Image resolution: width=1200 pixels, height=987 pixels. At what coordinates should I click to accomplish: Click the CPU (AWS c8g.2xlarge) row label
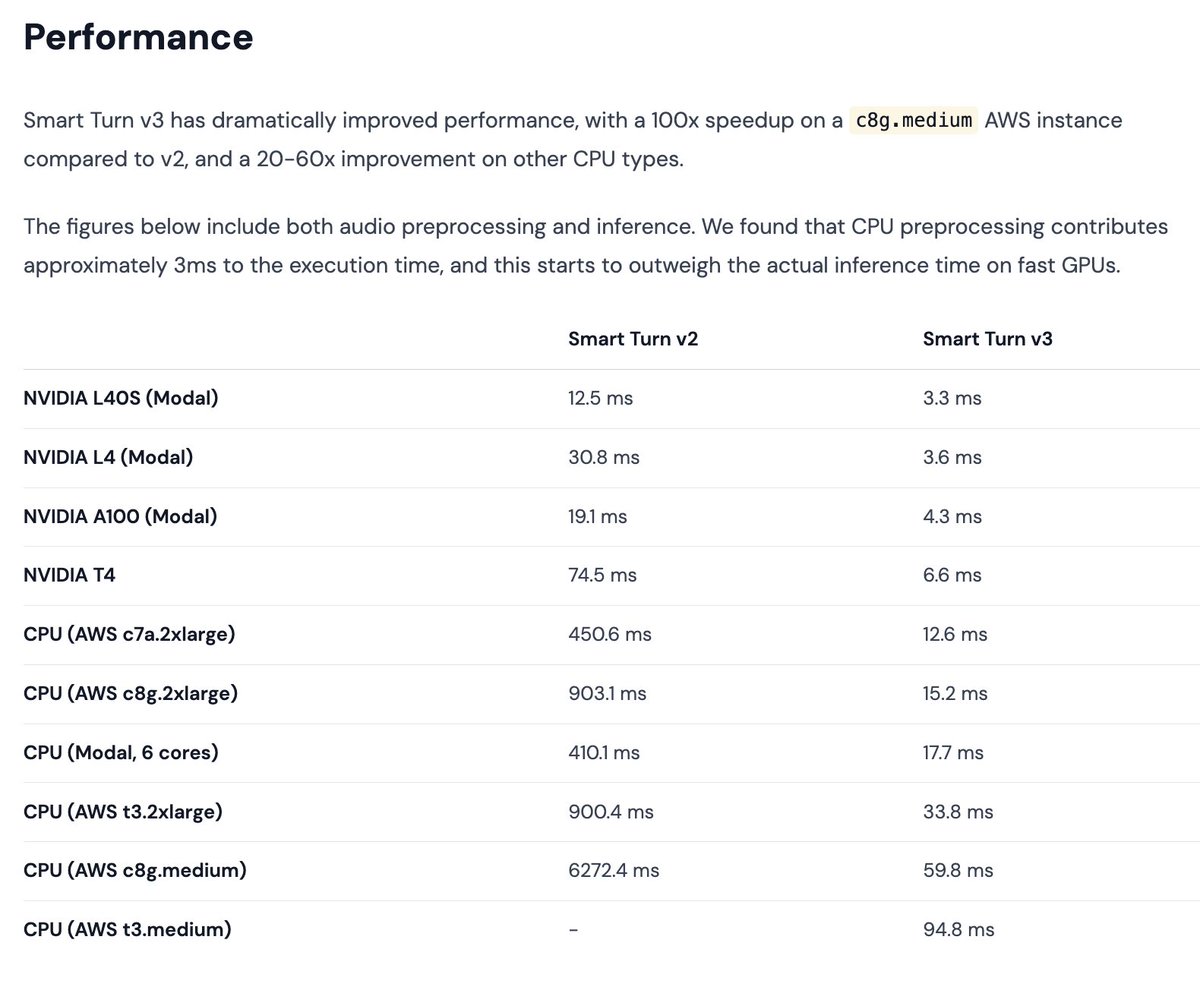pos(130,693)
